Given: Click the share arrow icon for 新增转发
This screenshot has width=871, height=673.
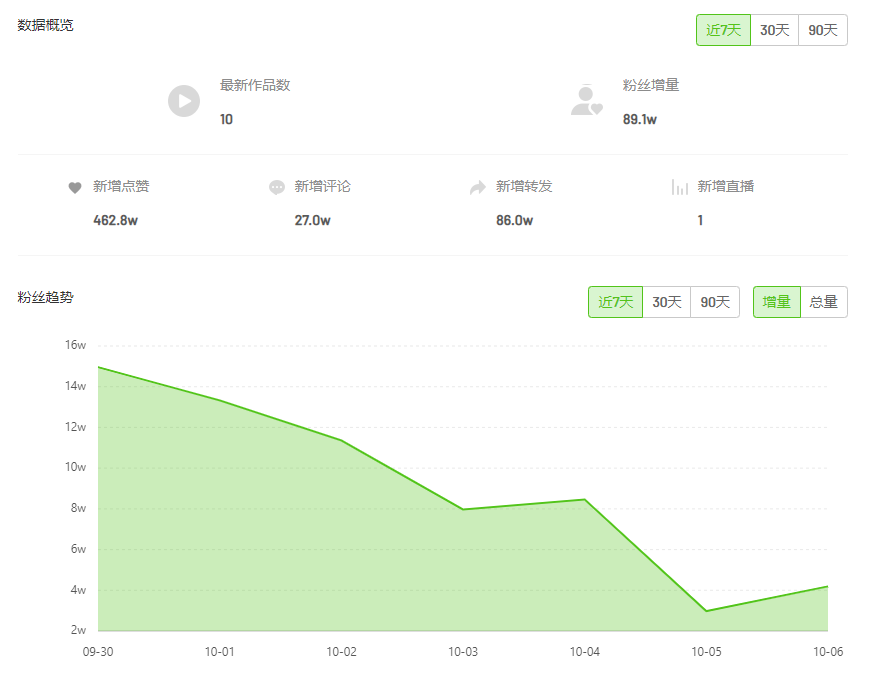Looking at the screenshot, I should [477, 187].
